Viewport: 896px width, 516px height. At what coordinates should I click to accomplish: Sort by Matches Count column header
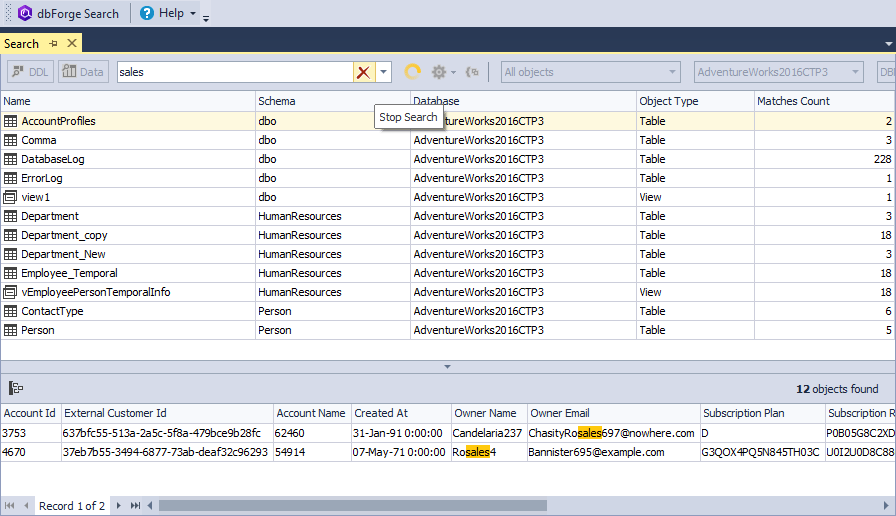[x=793, y=101]
